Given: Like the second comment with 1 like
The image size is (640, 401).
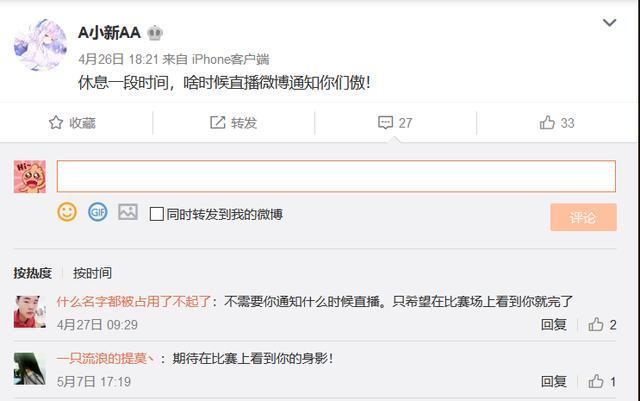Looking at the screenshot, I should click(x=596, y=381).
